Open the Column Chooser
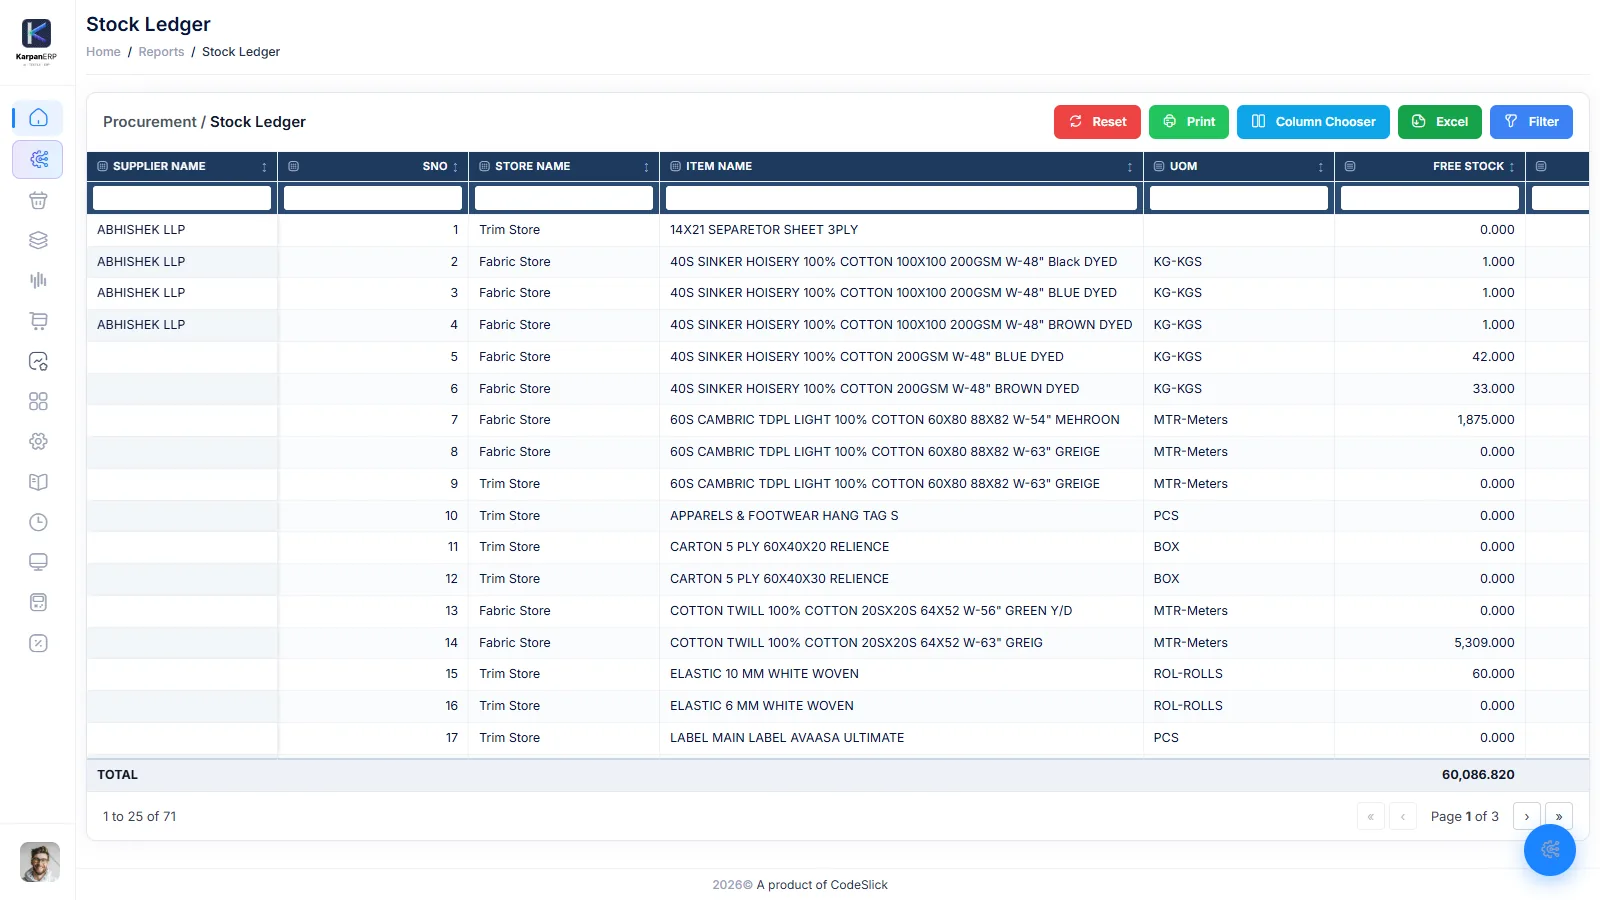Screen dimensions: 1600x900 click(1313, 122)
